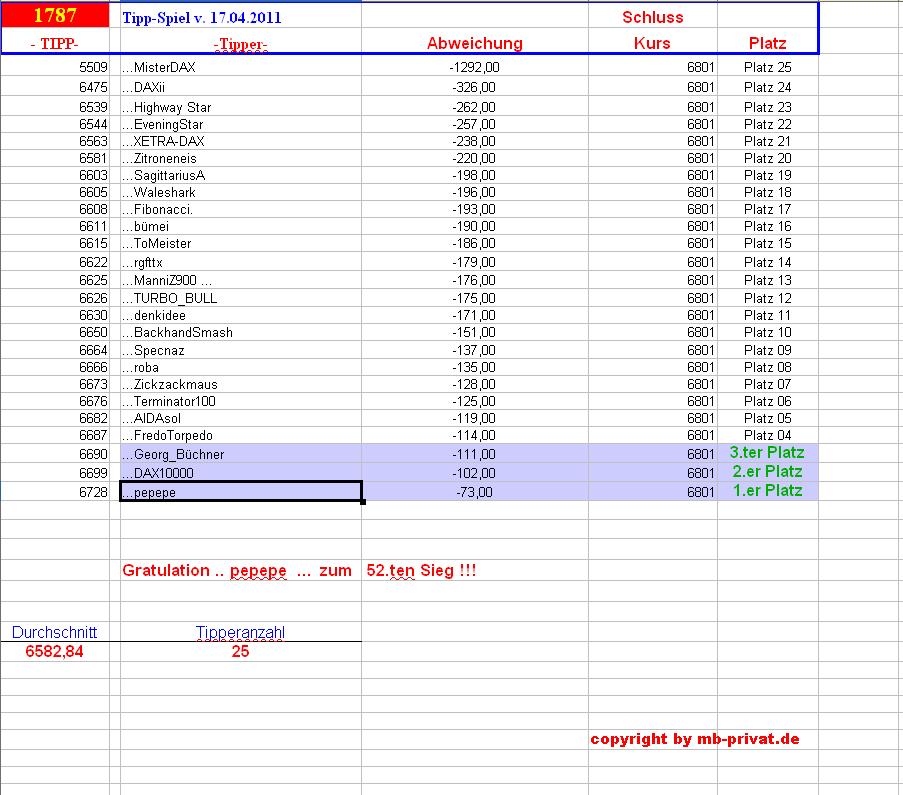
Task: Click the Tipperanzahl count of 25
Action: tap(240, 649)
